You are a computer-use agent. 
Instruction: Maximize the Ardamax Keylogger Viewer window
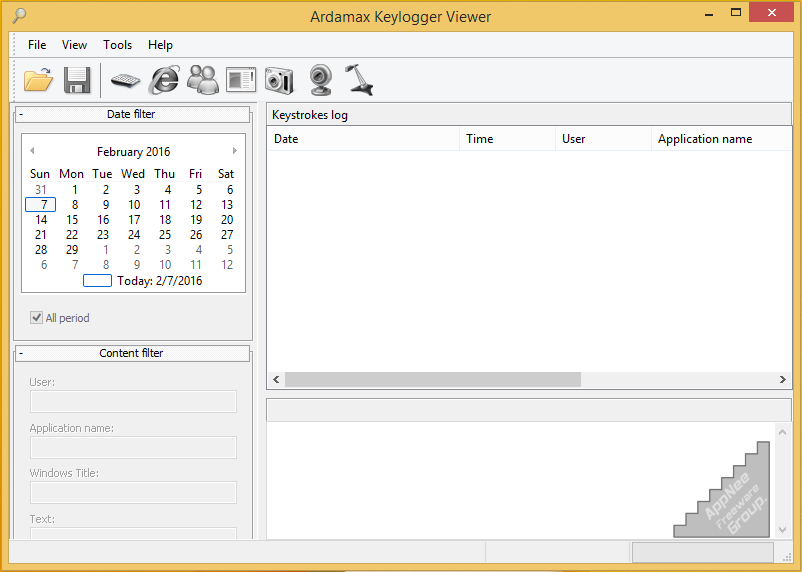point(736,13)
